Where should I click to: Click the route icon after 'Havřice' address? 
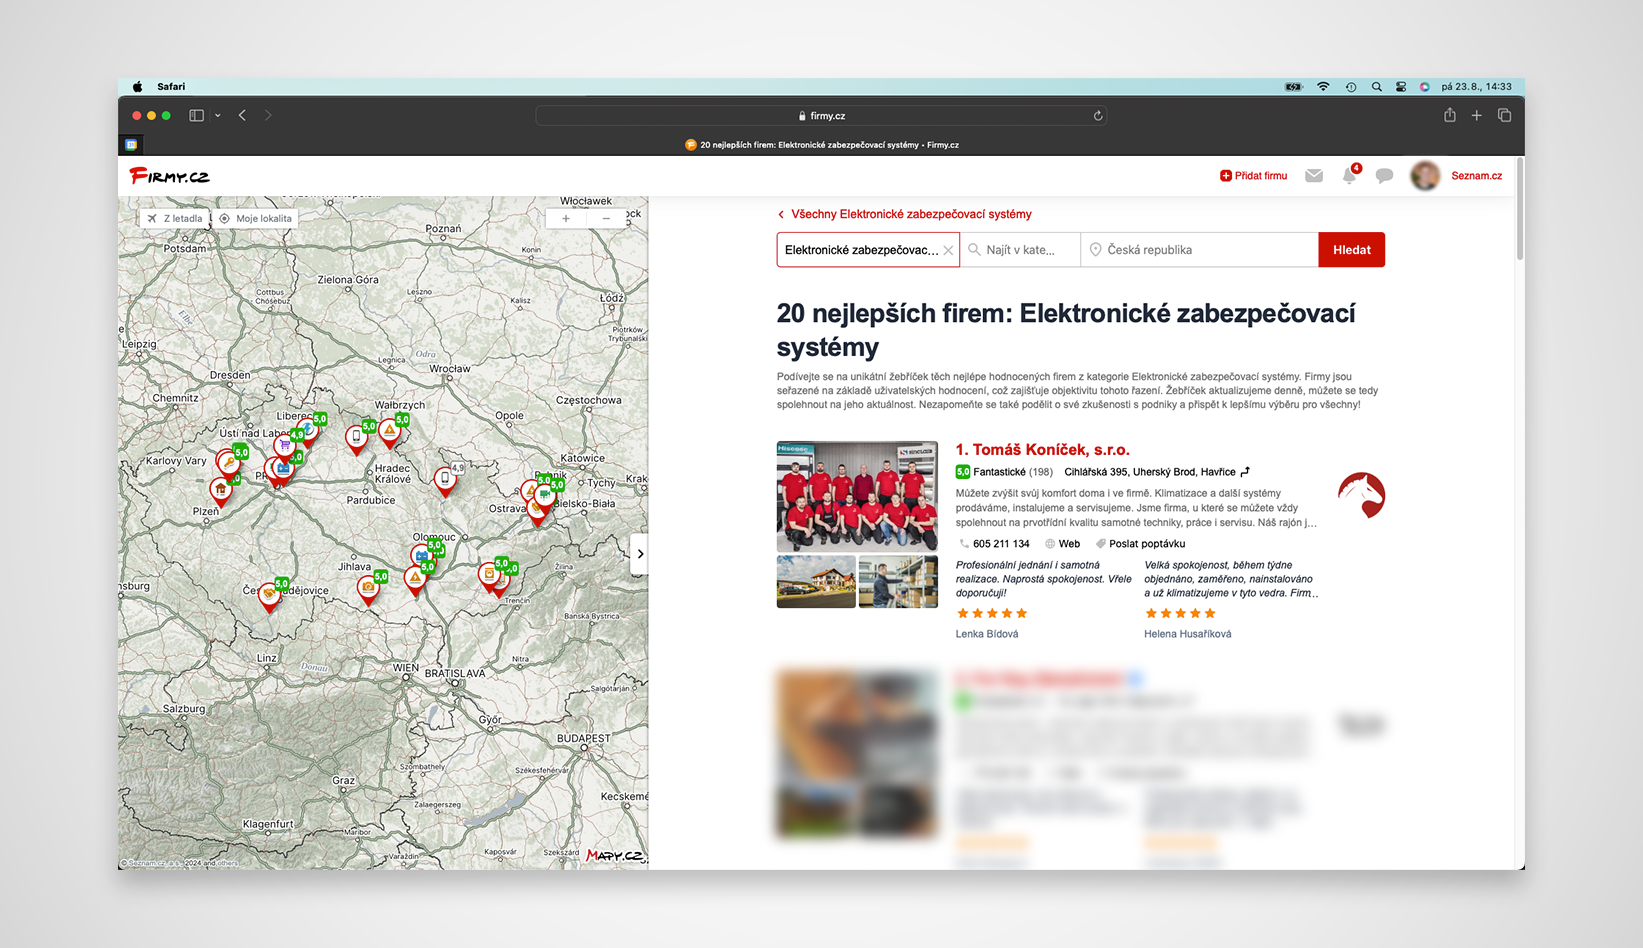1245,472
